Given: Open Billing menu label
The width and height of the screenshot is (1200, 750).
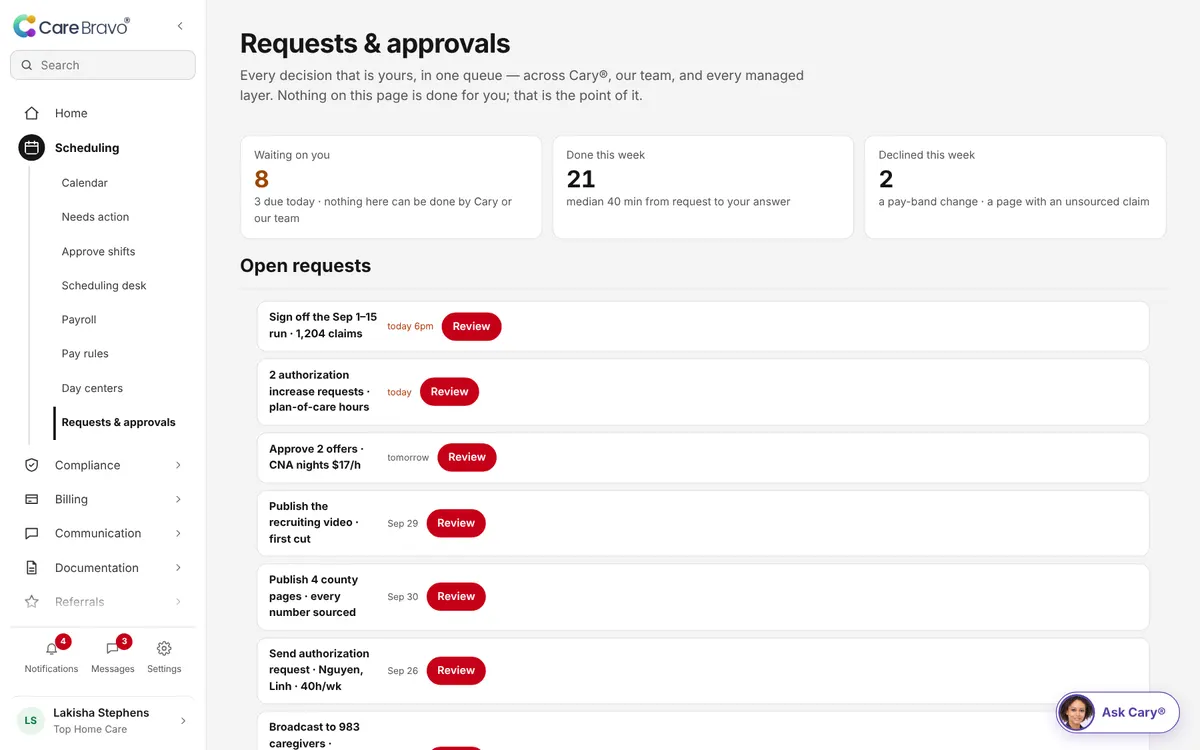Looking at the screenshot, I should pos(71,499).
